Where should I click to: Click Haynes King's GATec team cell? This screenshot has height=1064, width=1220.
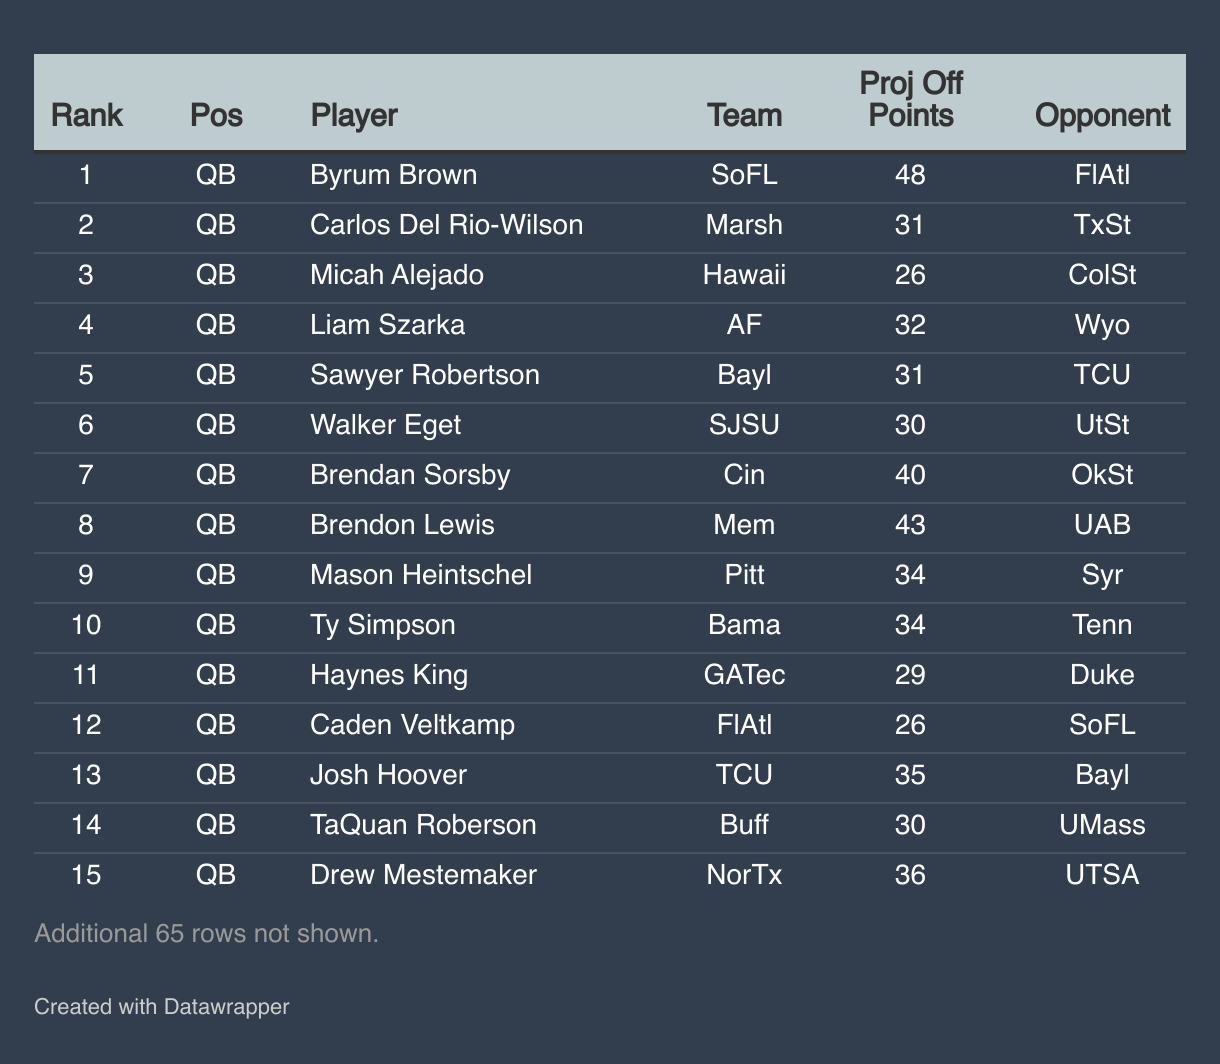(744, 675)
